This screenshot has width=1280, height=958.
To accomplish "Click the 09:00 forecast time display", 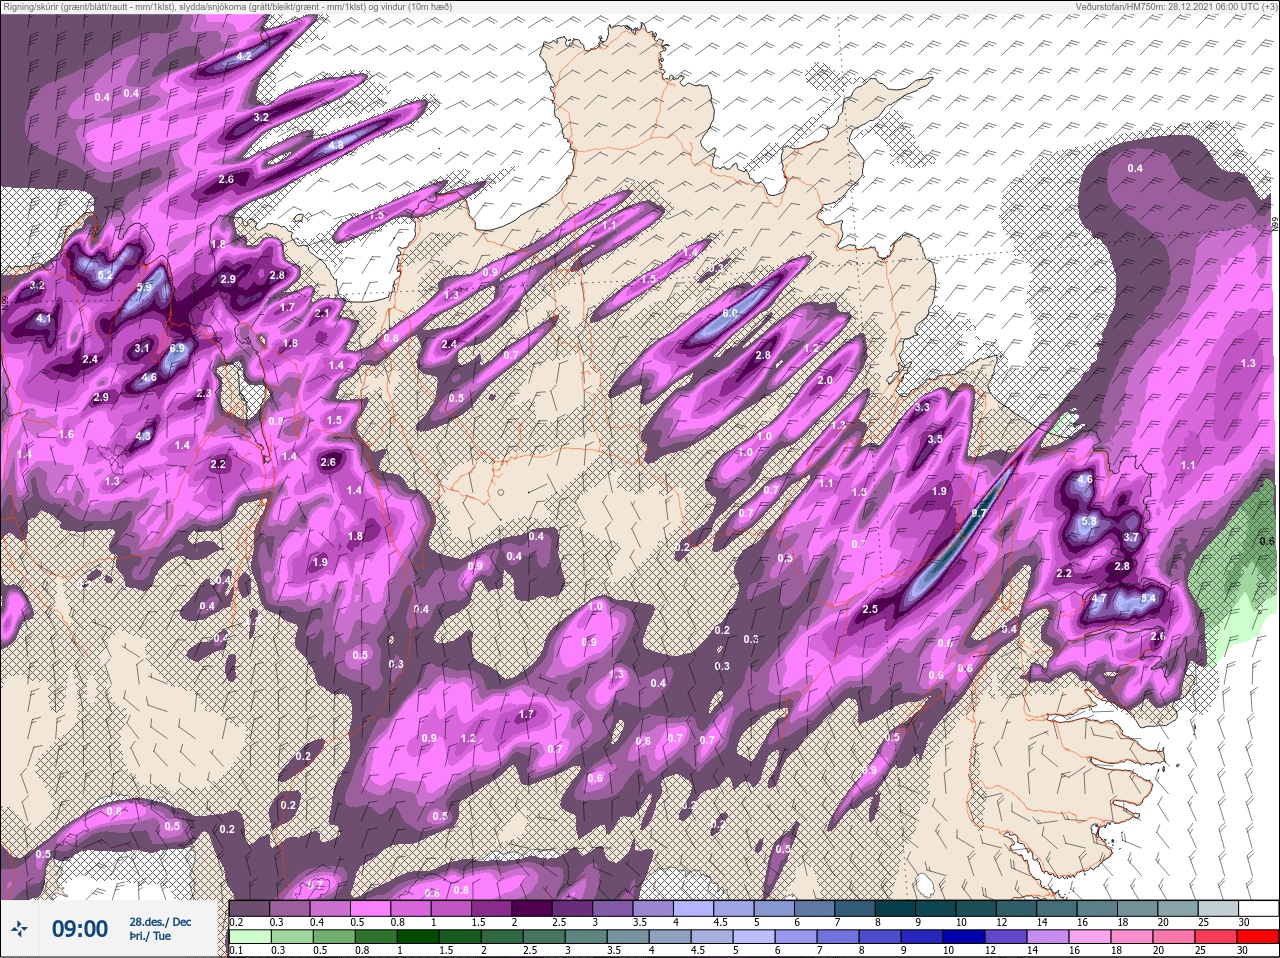I will [80, 929].
